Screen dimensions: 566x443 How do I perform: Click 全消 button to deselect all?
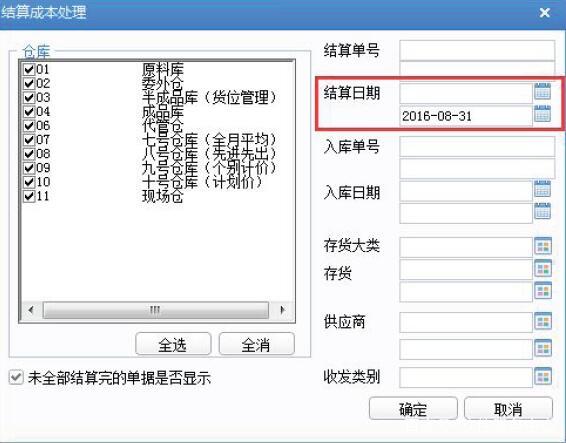click(256, 344)
